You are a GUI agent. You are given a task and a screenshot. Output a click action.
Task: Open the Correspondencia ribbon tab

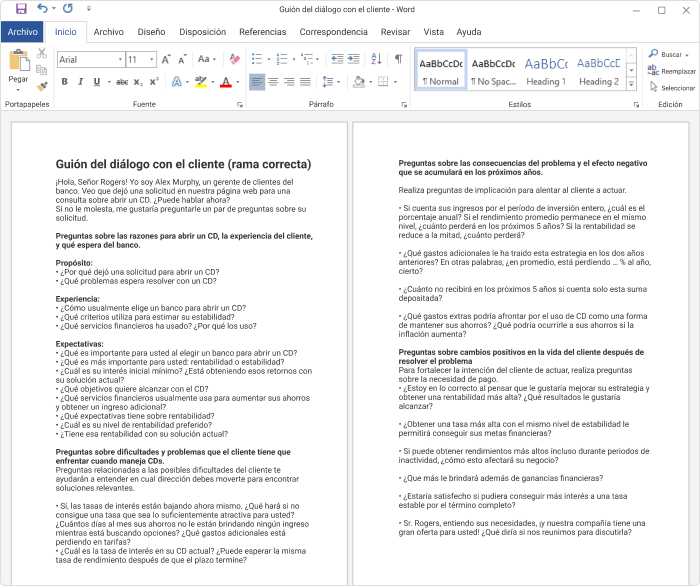click(333, 32)
